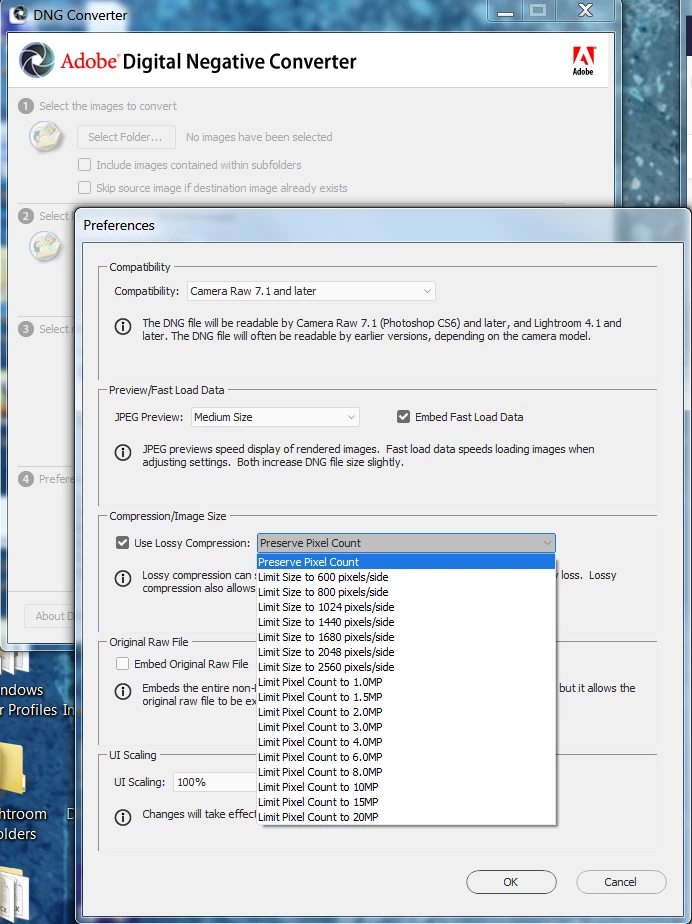The height and width of the screenshot is (924, 692).
Task: Confirm preferences with OK button
Action: coord(511,882)
